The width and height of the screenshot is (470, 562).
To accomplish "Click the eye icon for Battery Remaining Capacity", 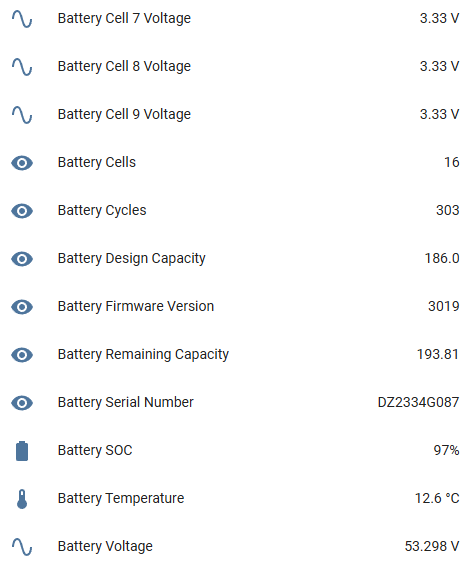I will click(x=22, y=355).
